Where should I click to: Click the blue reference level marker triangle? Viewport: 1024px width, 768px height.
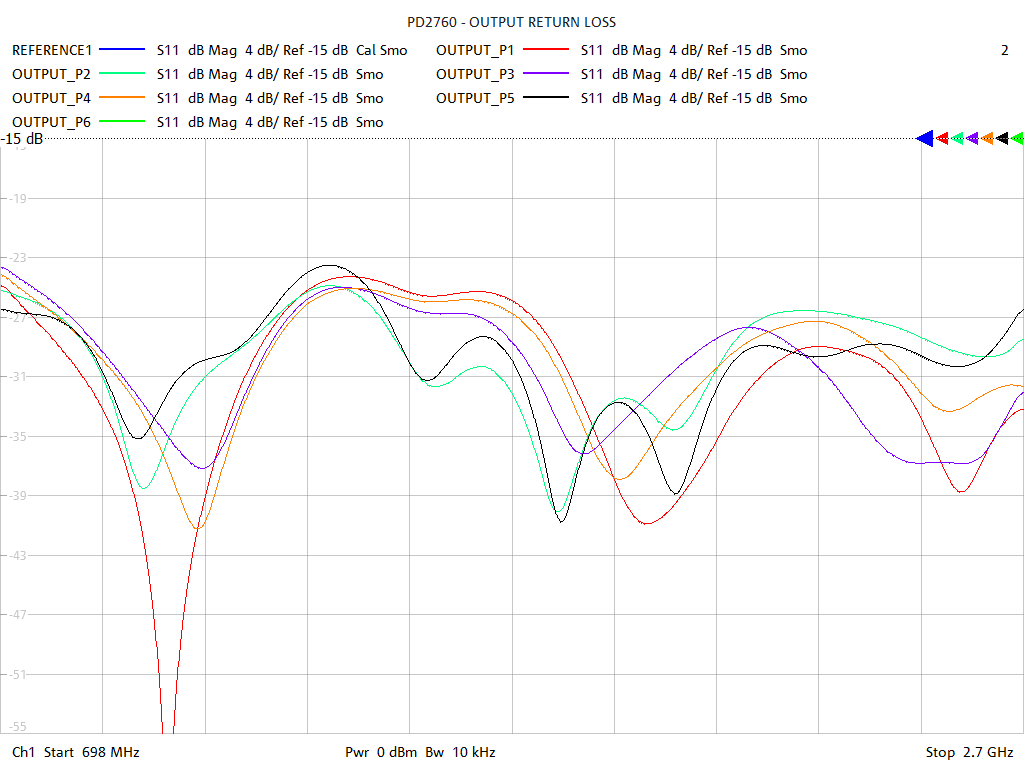925,139
